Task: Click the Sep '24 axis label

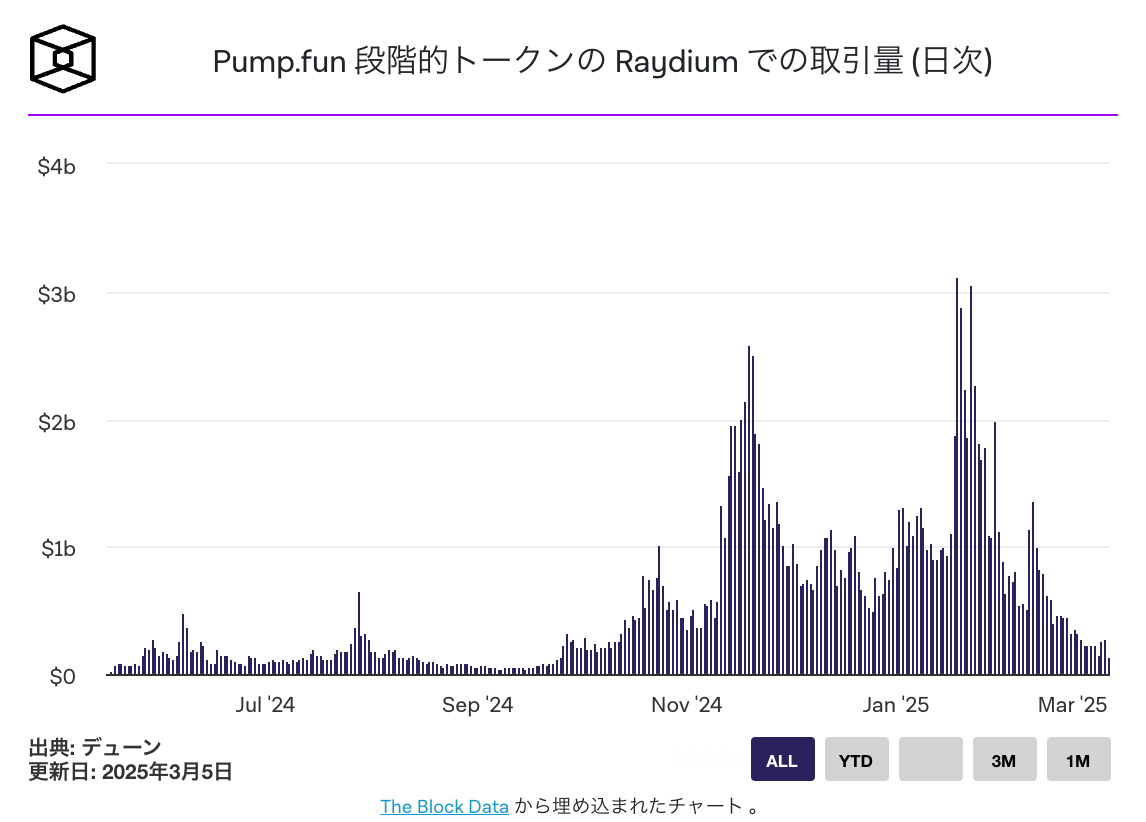Action: coord(477,704)
